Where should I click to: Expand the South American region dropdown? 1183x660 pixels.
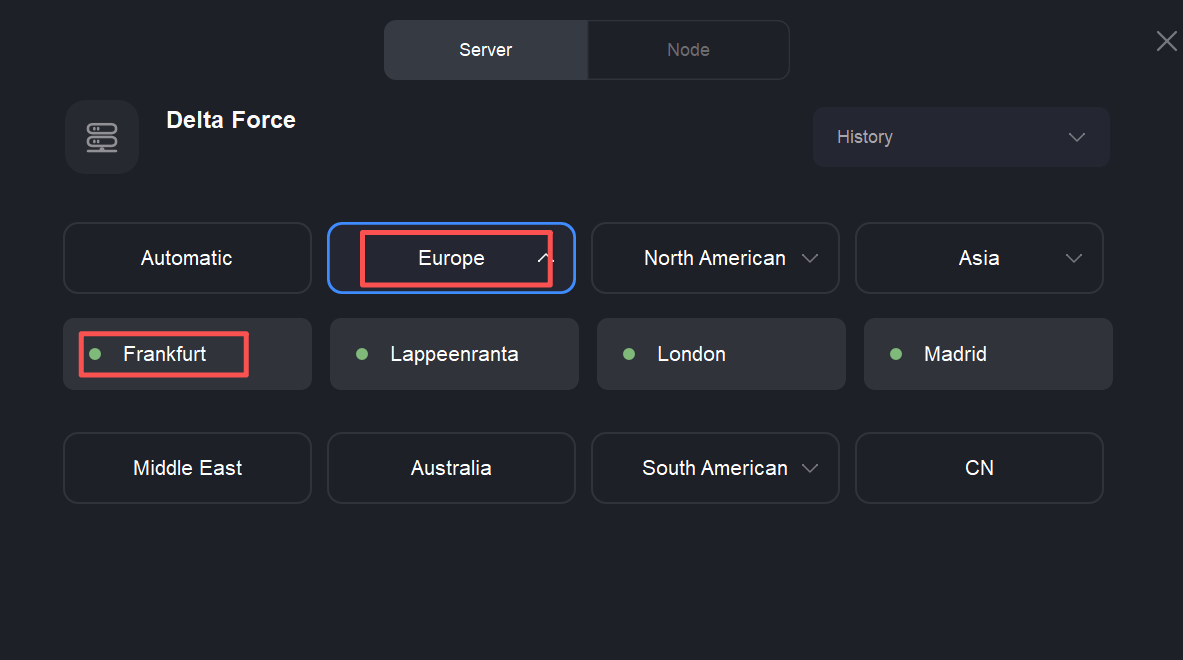click(x=715, y=468)
